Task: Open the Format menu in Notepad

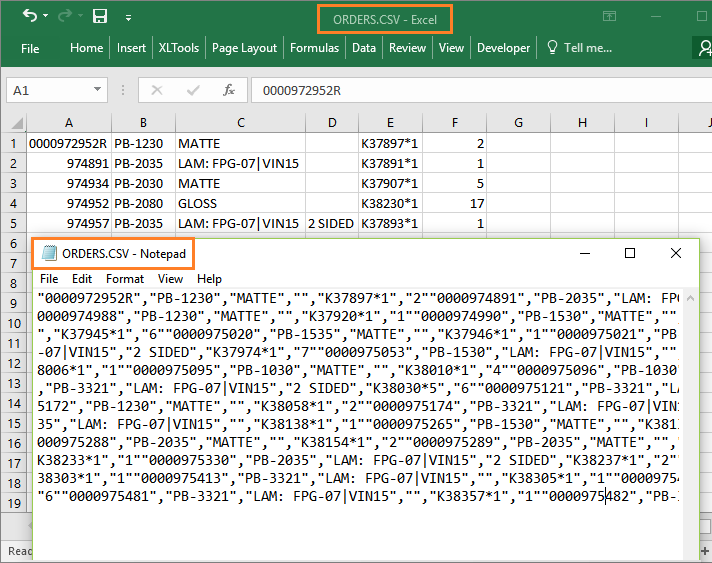Action: pyautogui.click(x=125, y=279)
